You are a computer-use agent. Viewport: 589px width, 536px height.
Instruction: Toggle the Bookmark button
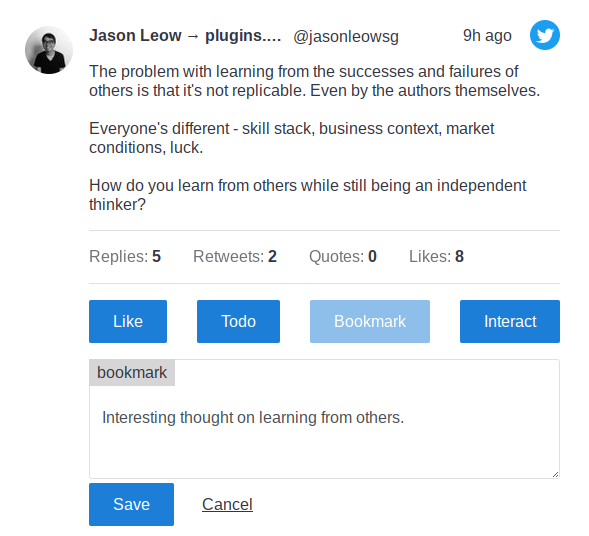370,321
